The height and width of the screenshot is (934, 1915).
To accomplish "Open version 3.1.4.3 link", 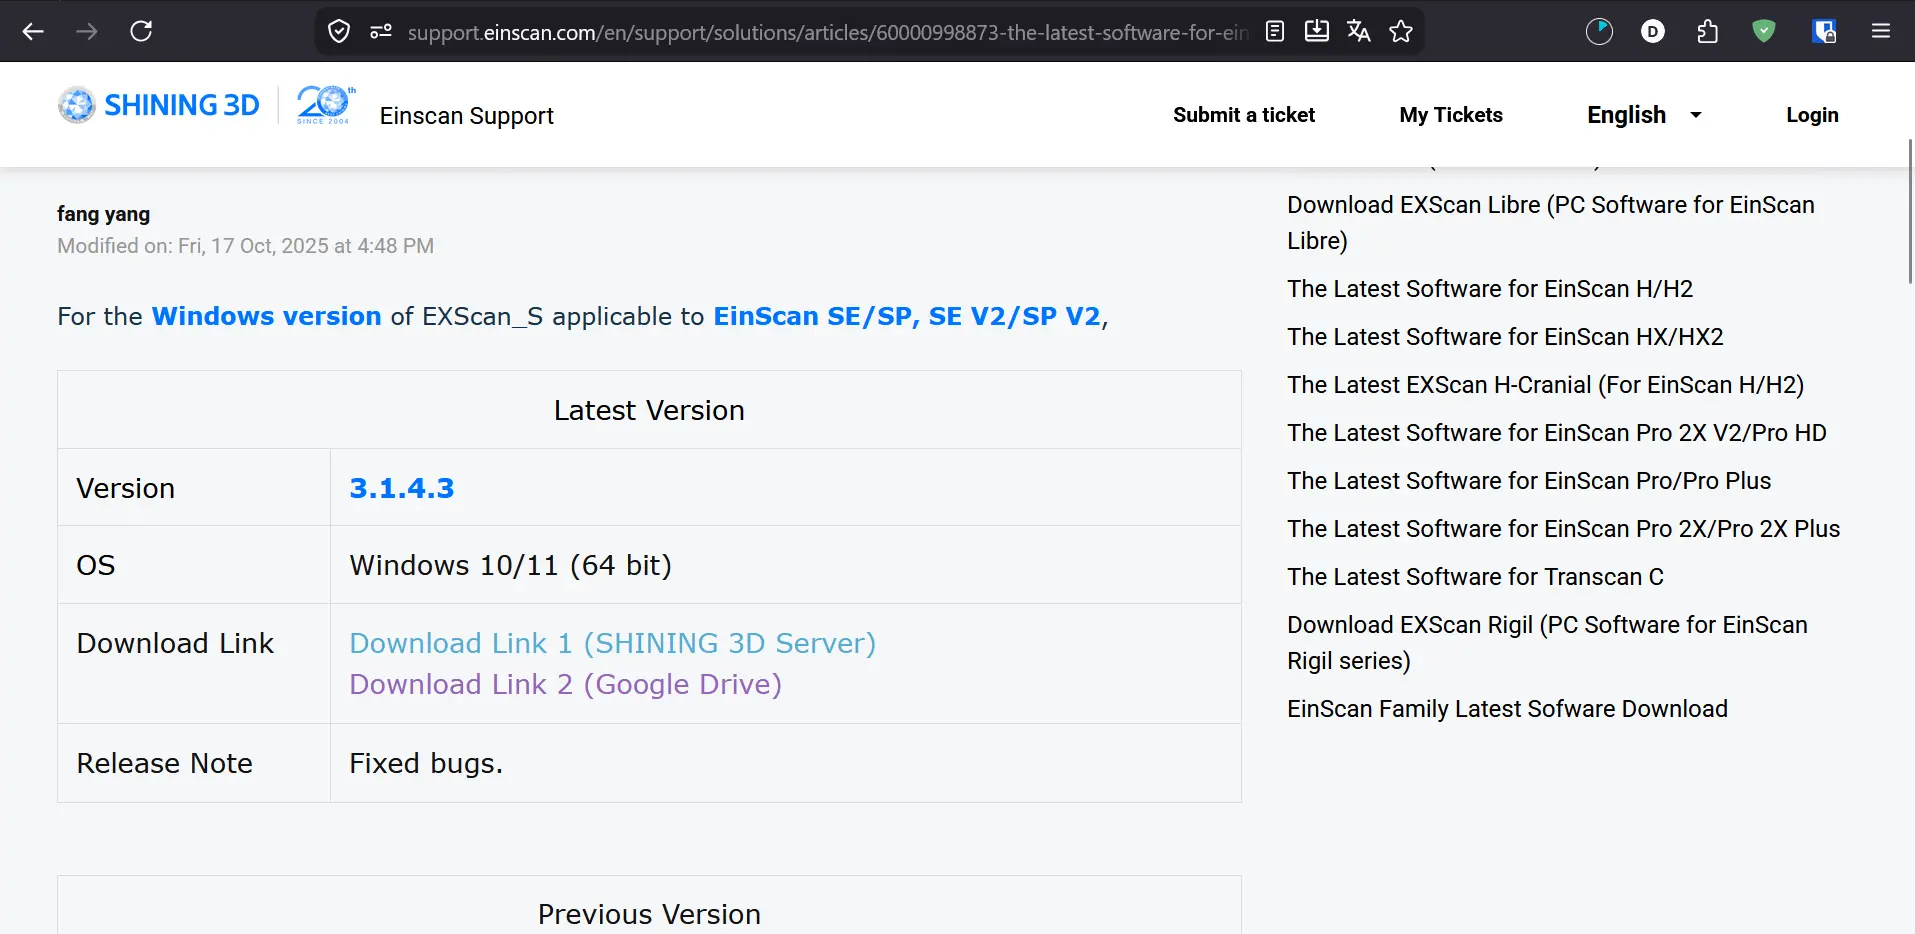I will click(402, 488).
